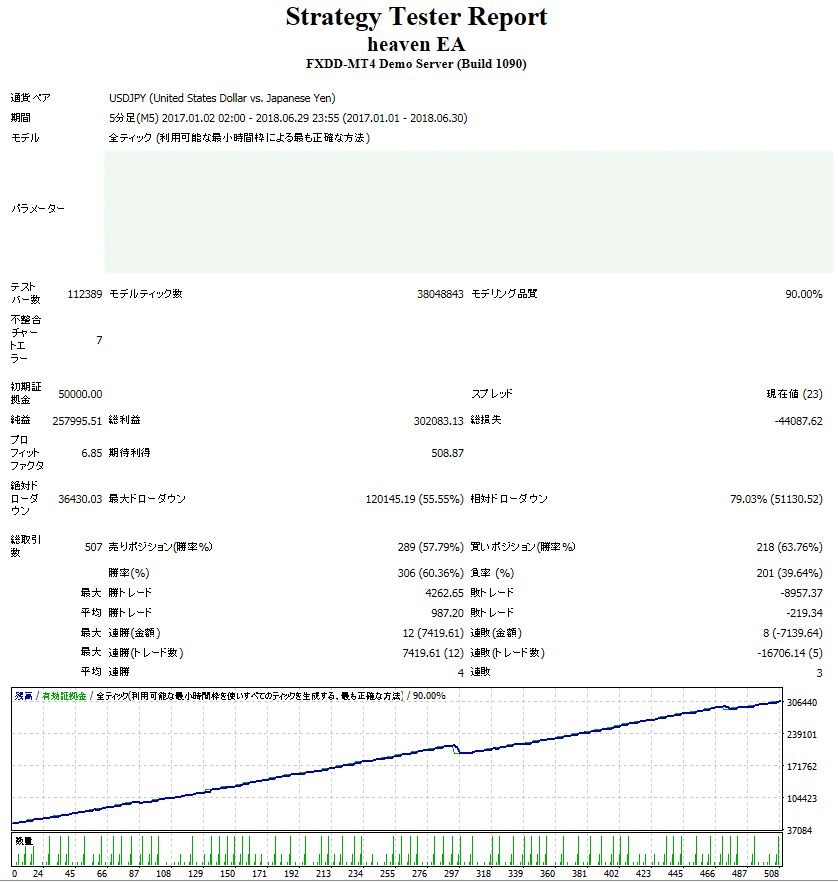838x882 pixels.
Task: Click max consecutive profit 7419.61 (12)
Action: [433, 652]
